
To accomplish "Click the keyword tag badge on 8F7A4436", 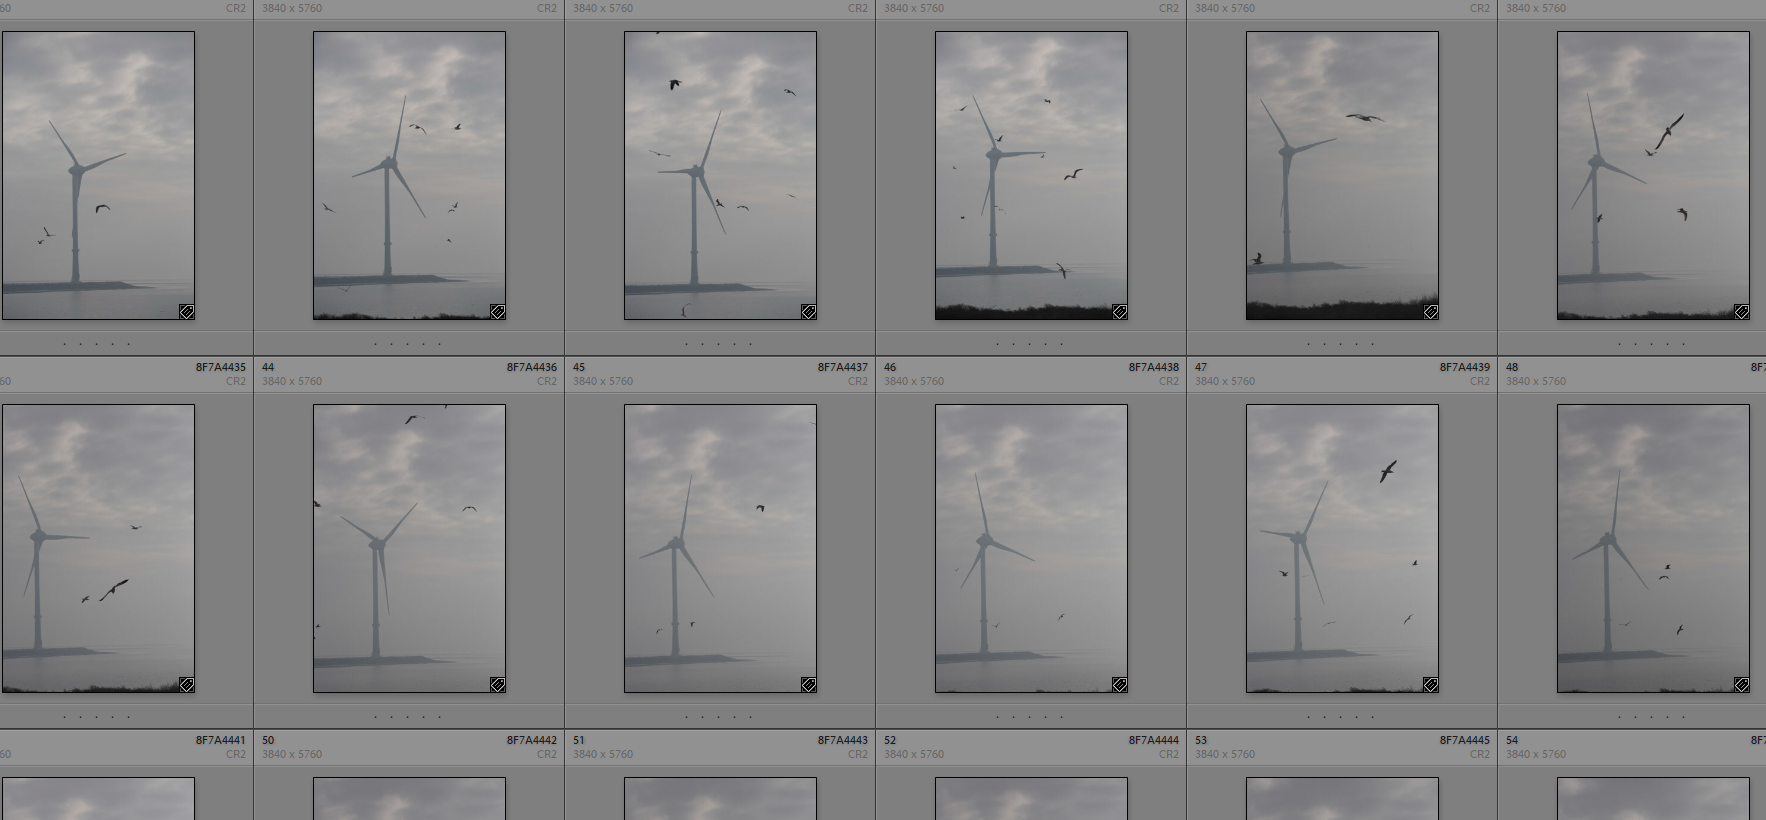I will (497, 685).
